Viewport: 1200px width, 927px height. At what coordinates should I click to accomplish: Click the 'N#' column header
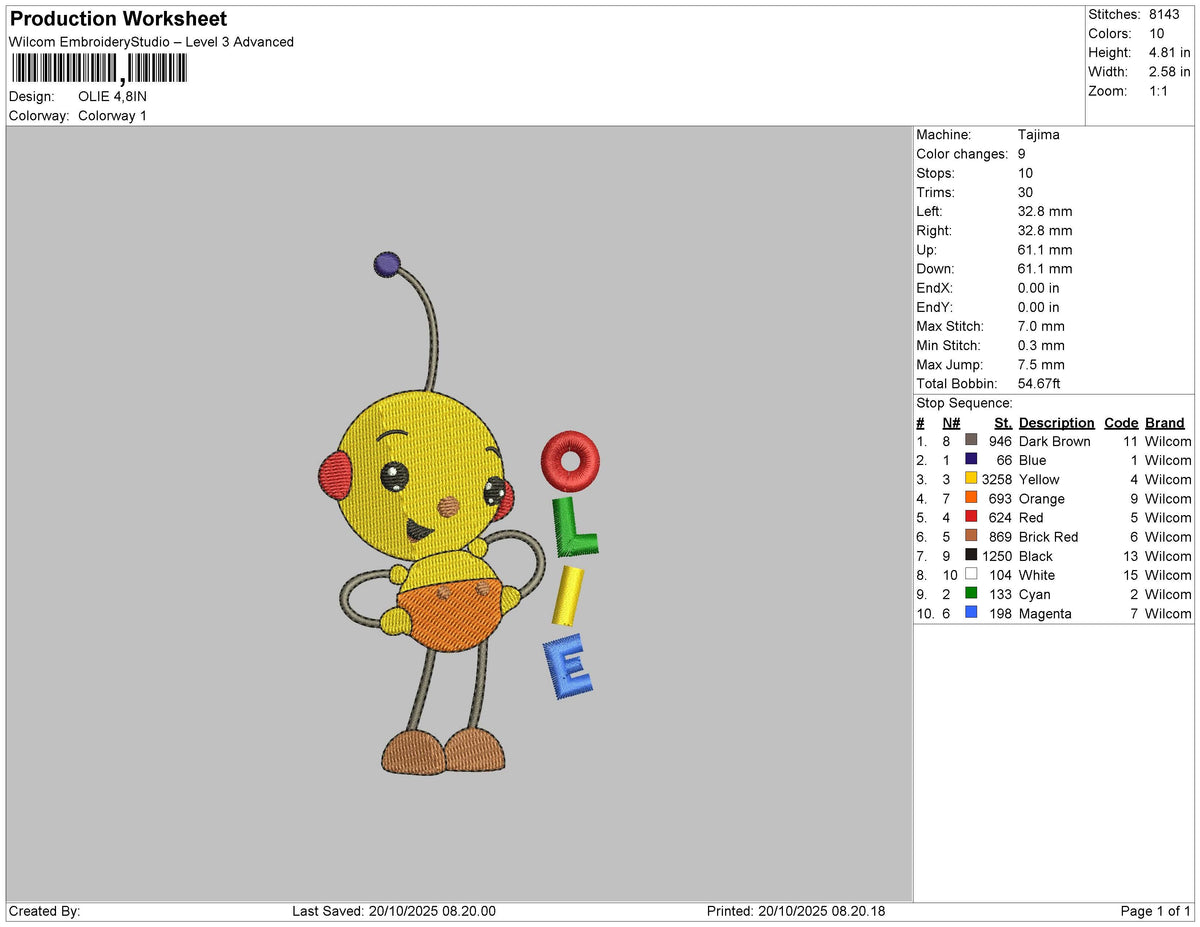pyautogui.click(x=951, y=423)
